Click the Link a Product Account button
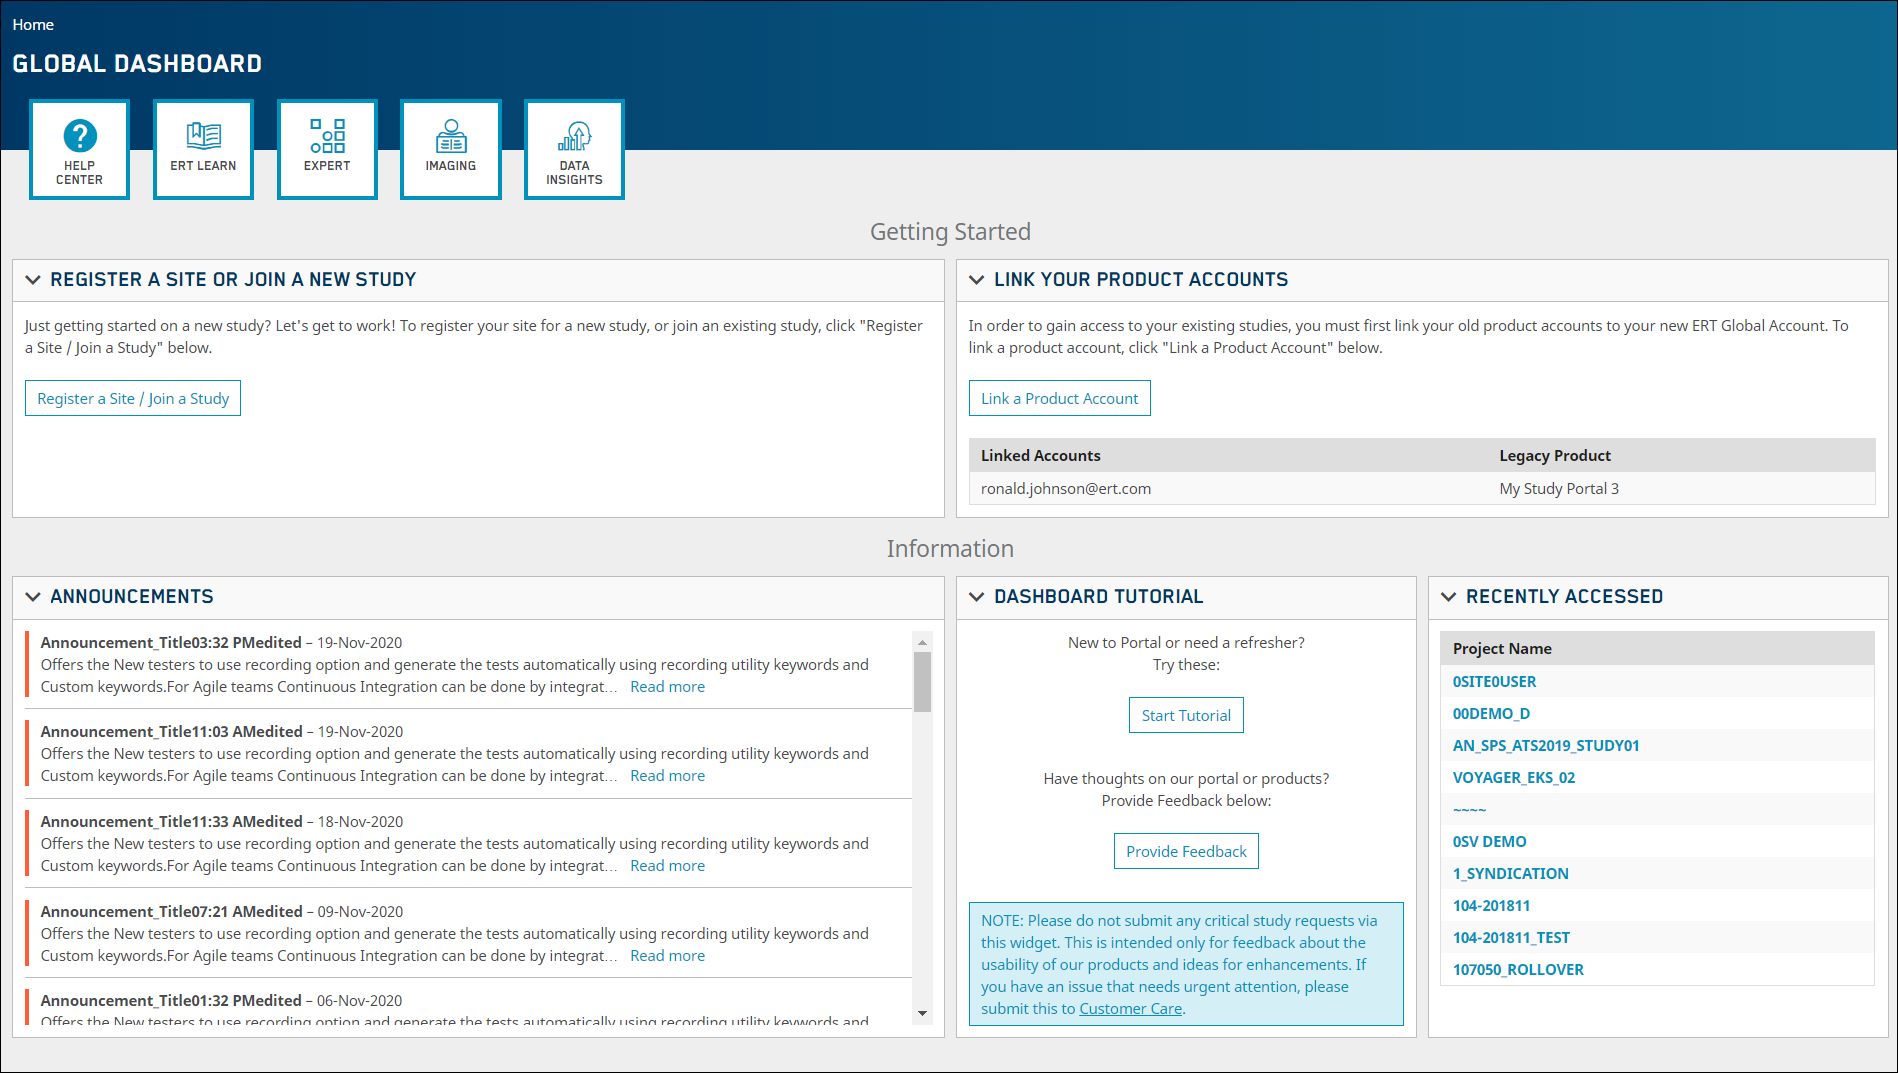The height and width of the screenshot is (1073, 1898). 1059,398
